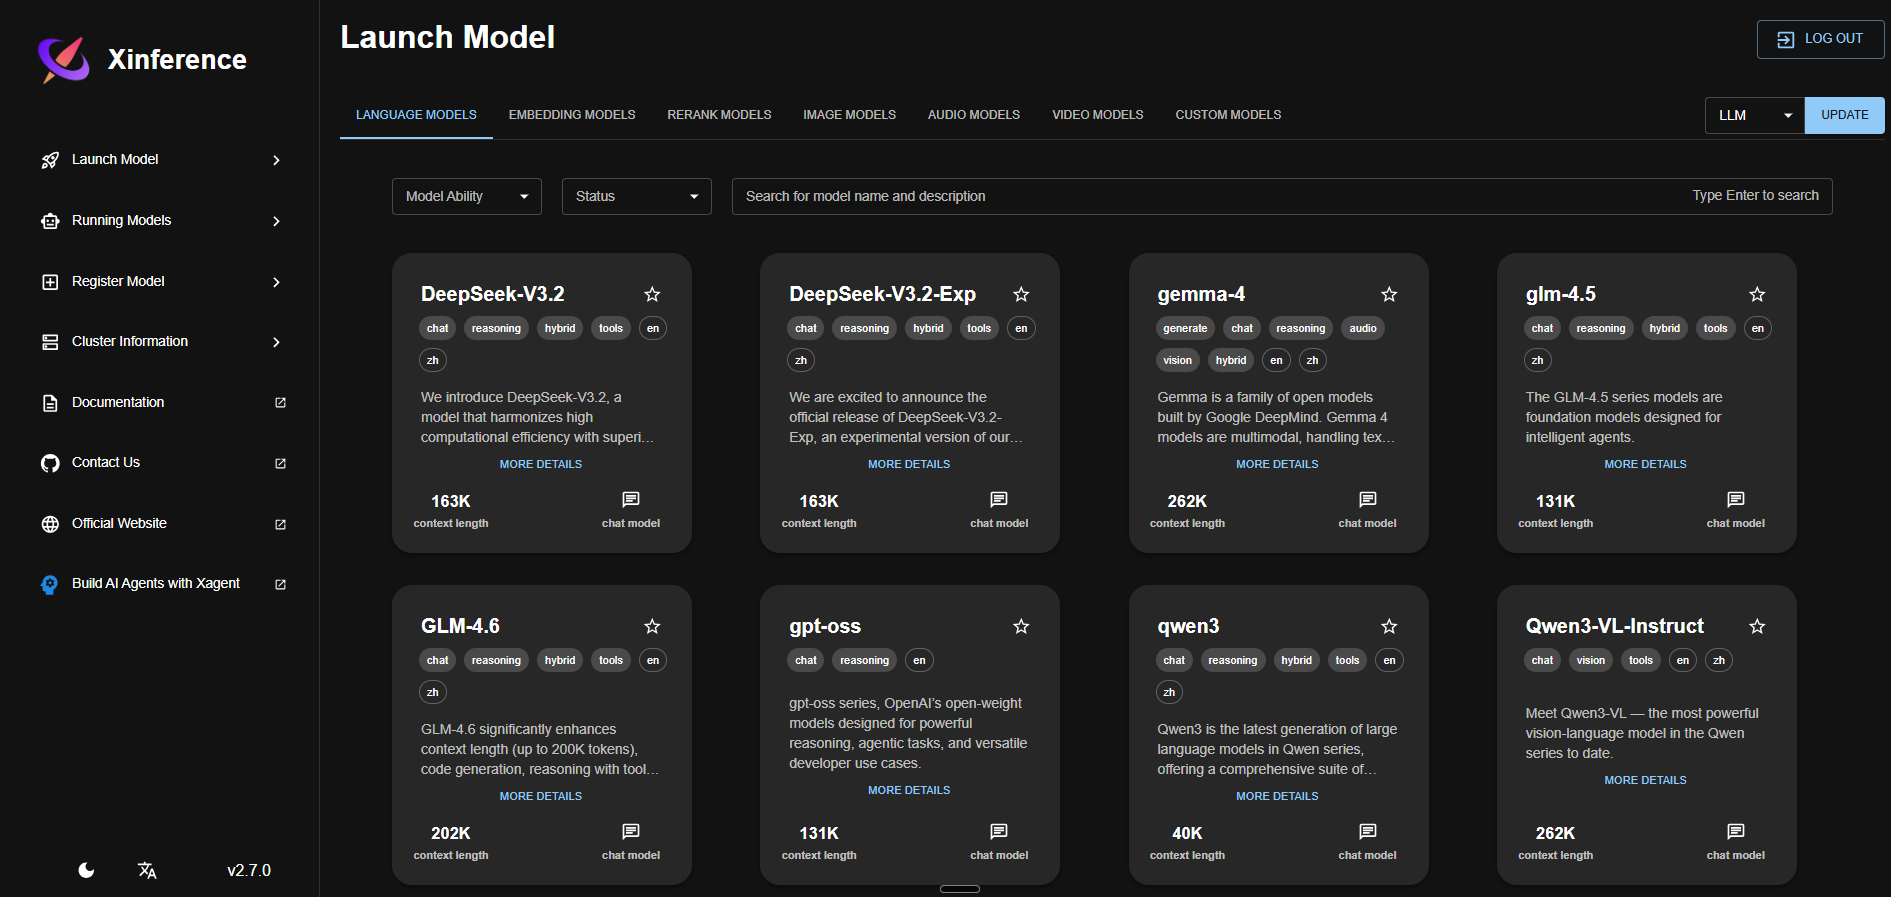Mark Qwen3-VL-Instruct as favorite

[x=1757, y=626]
